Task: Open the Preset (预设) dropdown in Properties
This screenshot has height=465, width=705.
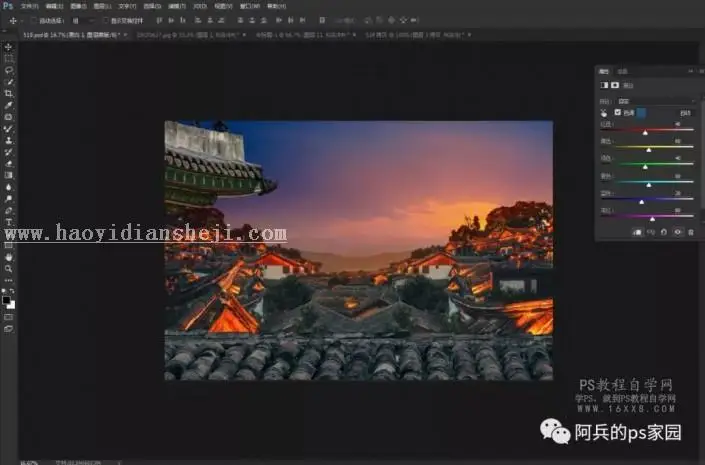Action: point(657,101)
